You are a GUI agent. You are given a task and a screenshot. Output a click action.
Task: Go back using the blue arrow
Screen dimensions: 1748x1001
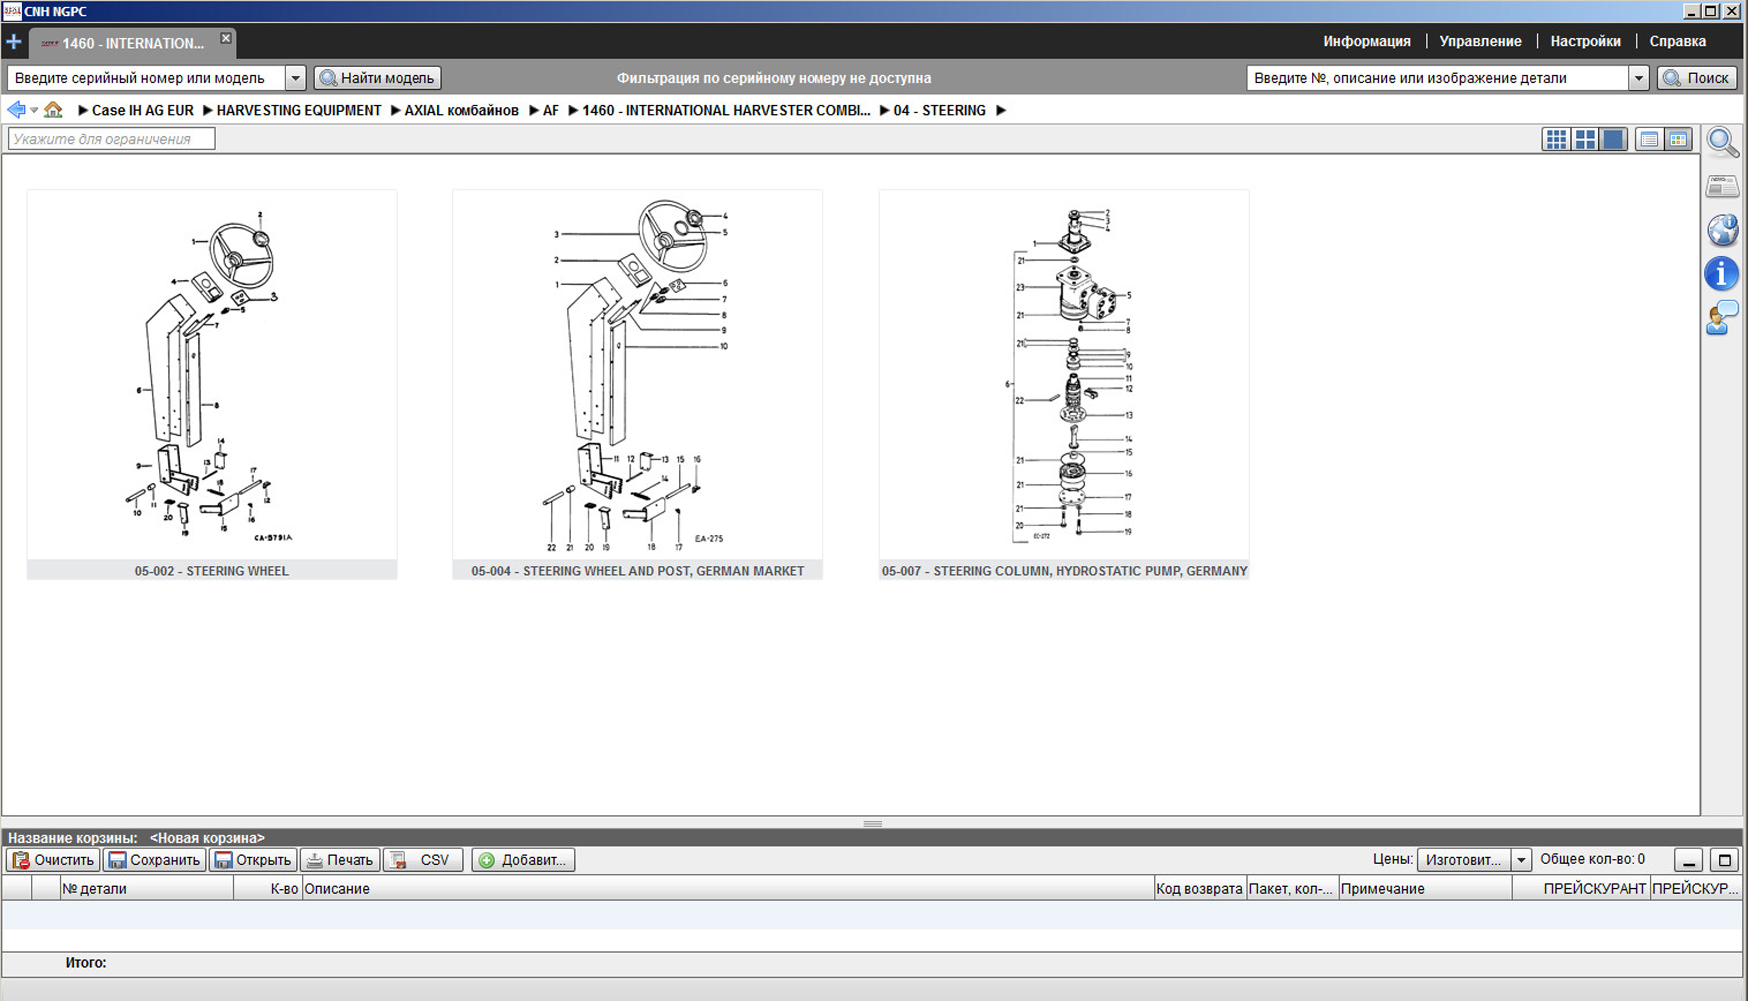[16, 110]
